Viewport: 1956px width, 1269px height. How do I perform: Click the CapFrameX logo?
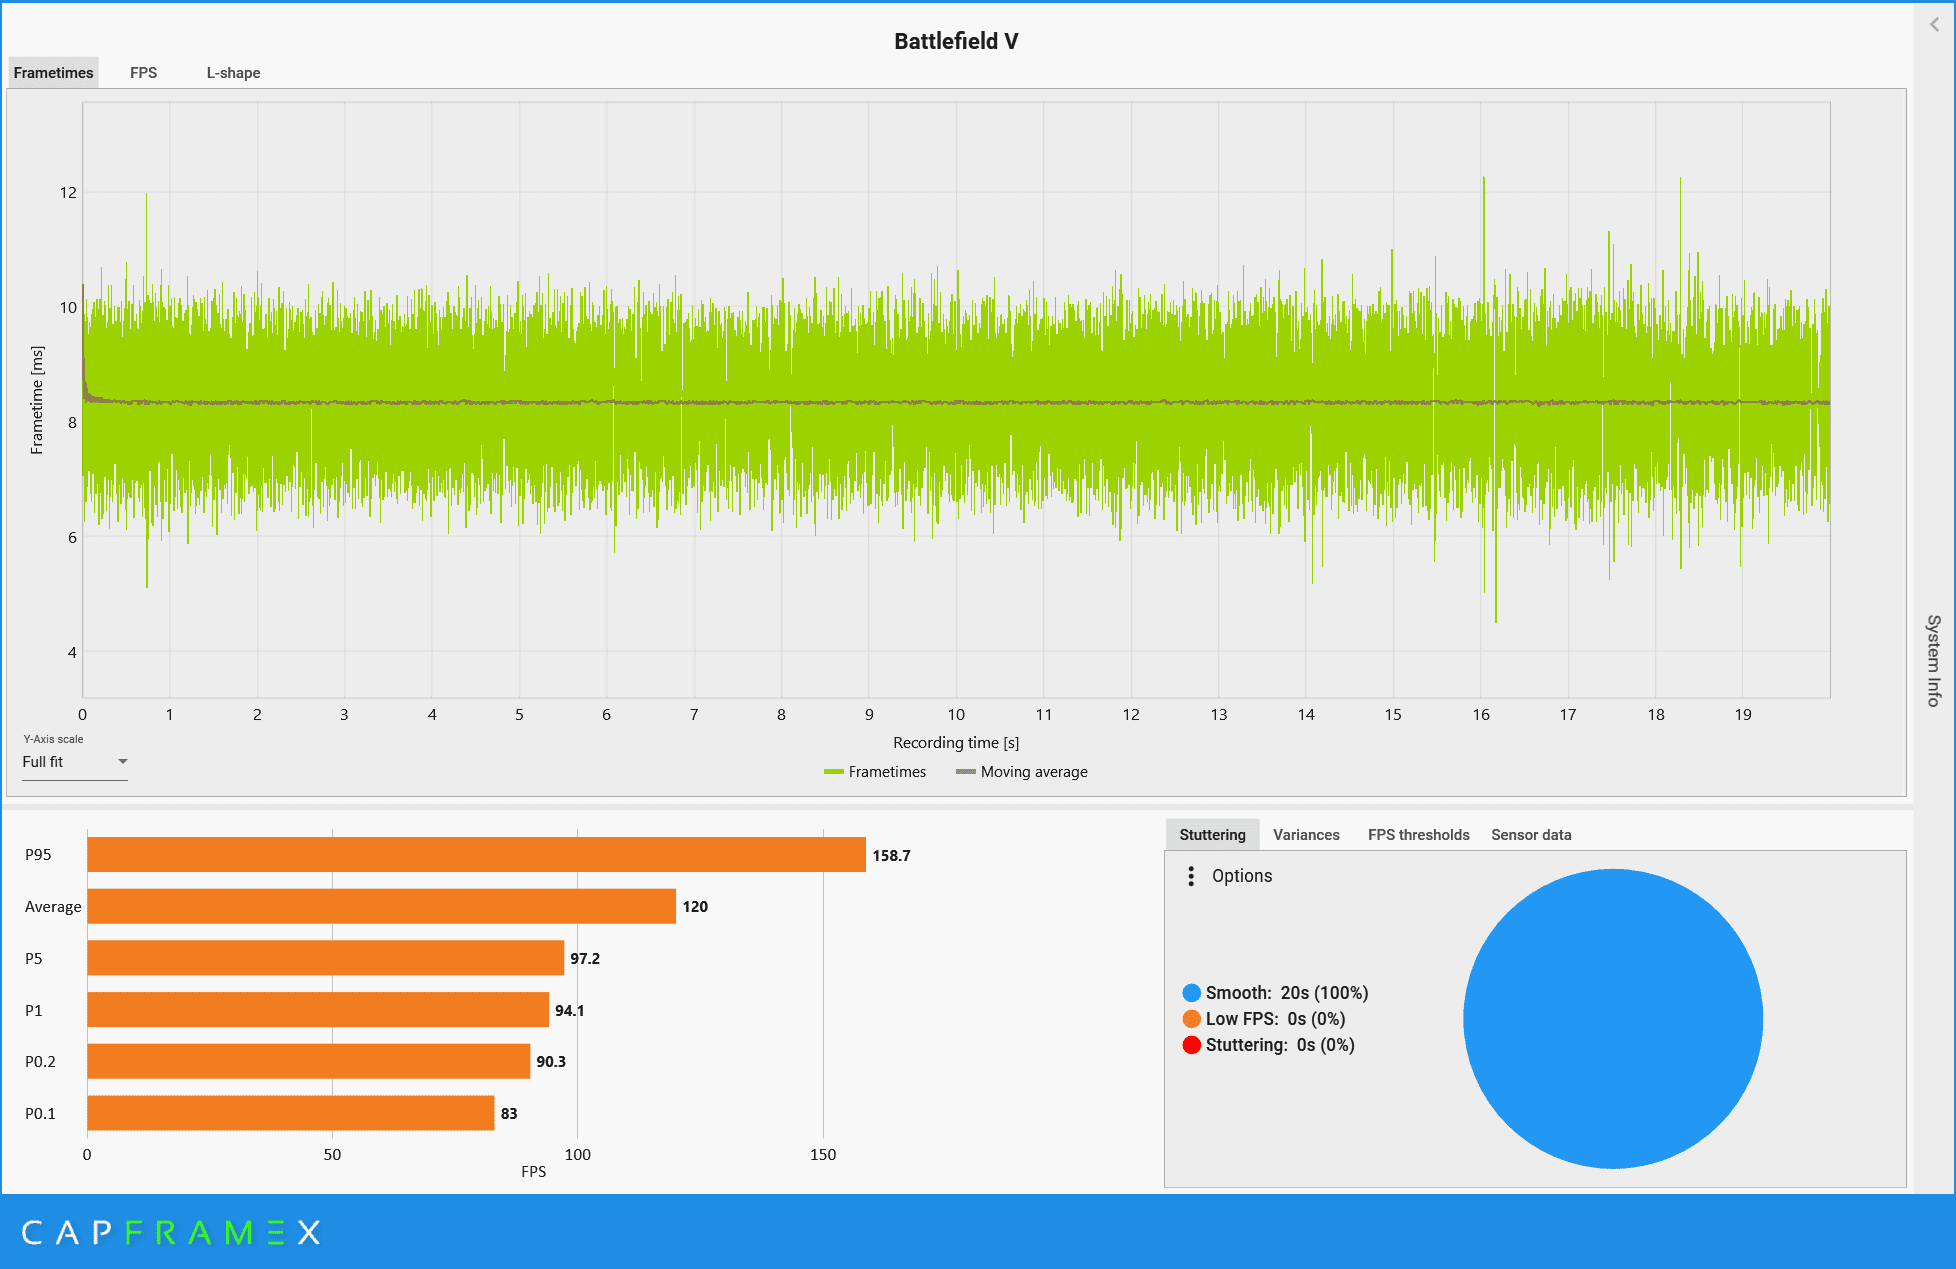tap(171, 1232)
